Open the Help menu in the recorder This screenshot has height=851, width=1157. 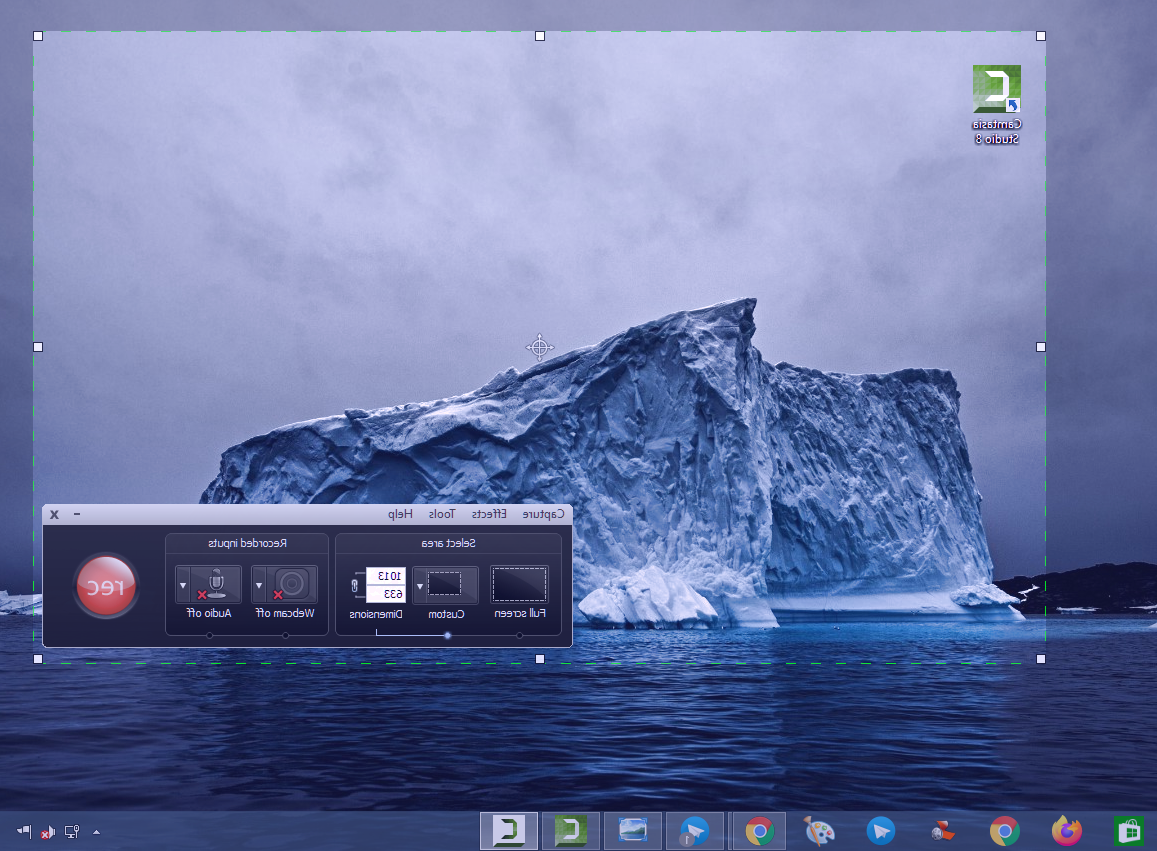pyautogui.click(x=400, y=514)
